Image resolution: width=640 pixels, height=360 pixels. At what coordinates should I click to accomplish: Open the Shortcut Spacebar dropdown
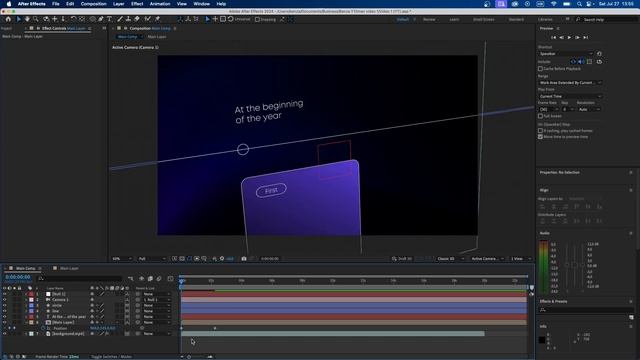[x=566, y=53]
